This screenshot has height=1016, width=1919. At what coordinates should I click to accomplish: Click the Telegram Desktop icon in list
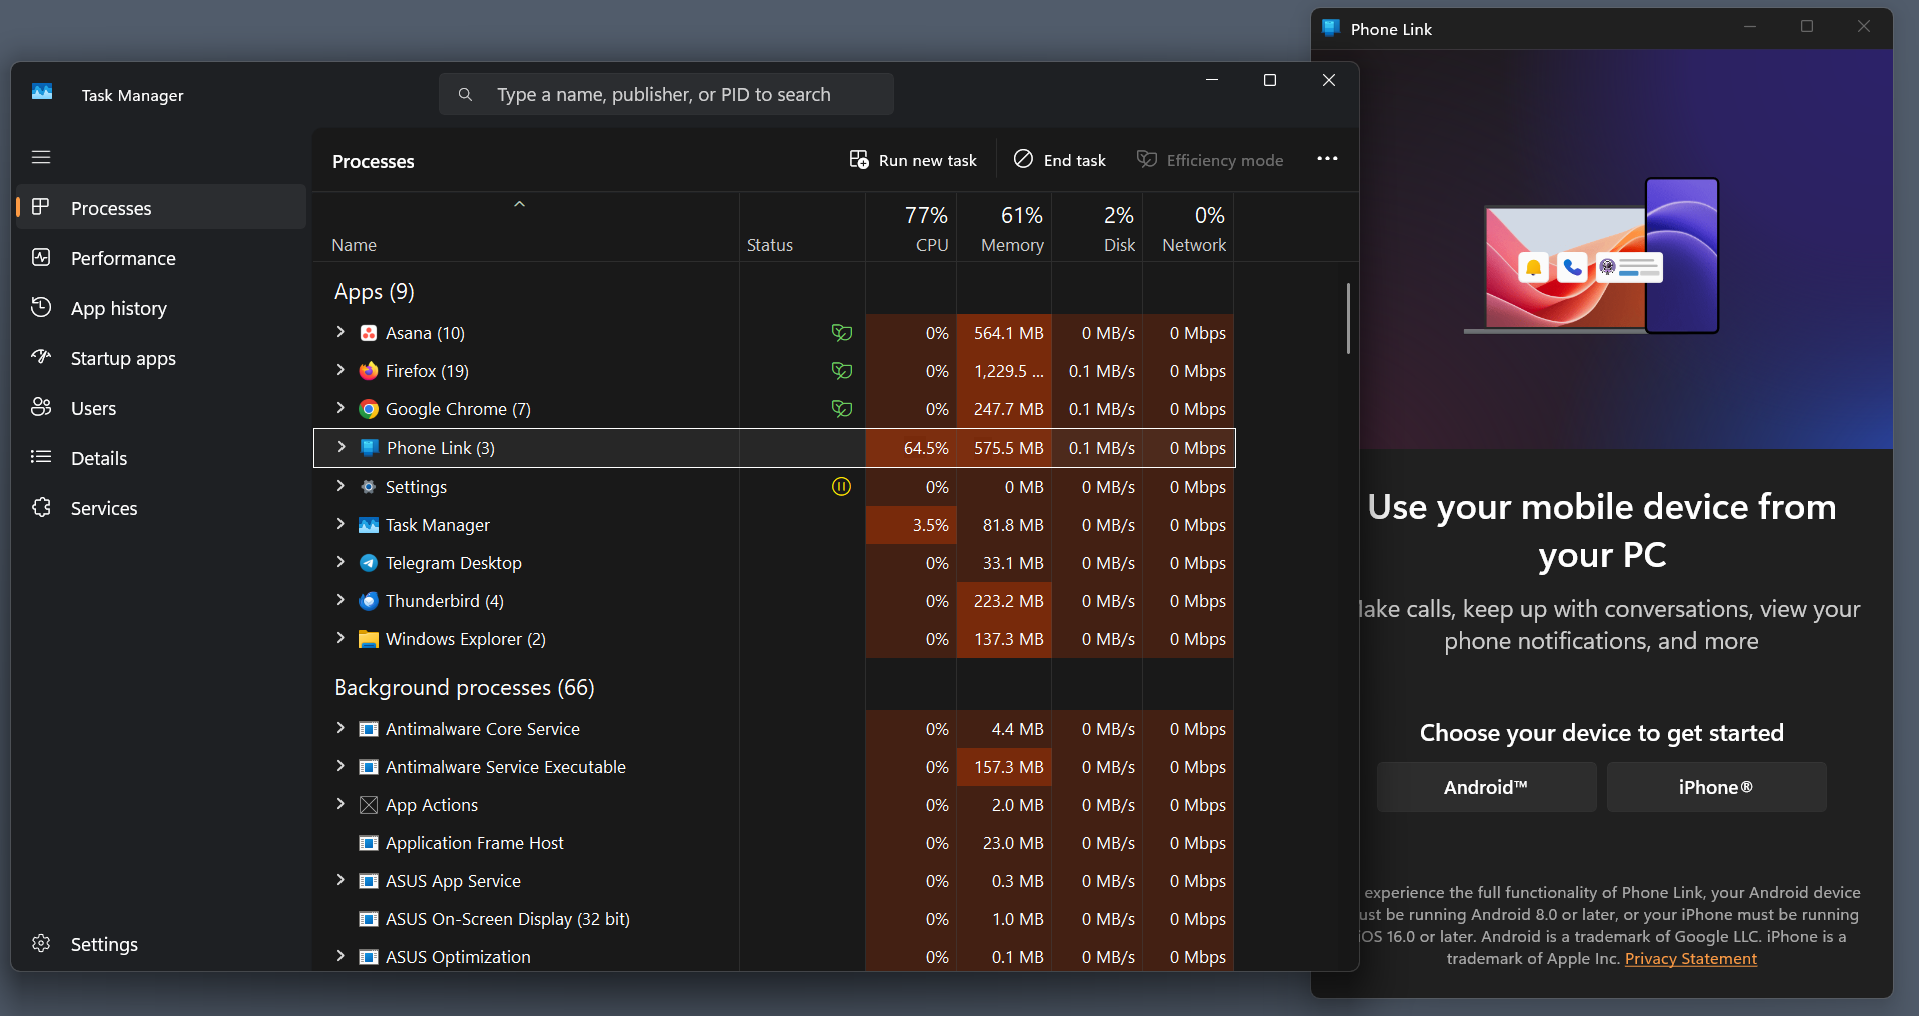click(x=369, y=563)
